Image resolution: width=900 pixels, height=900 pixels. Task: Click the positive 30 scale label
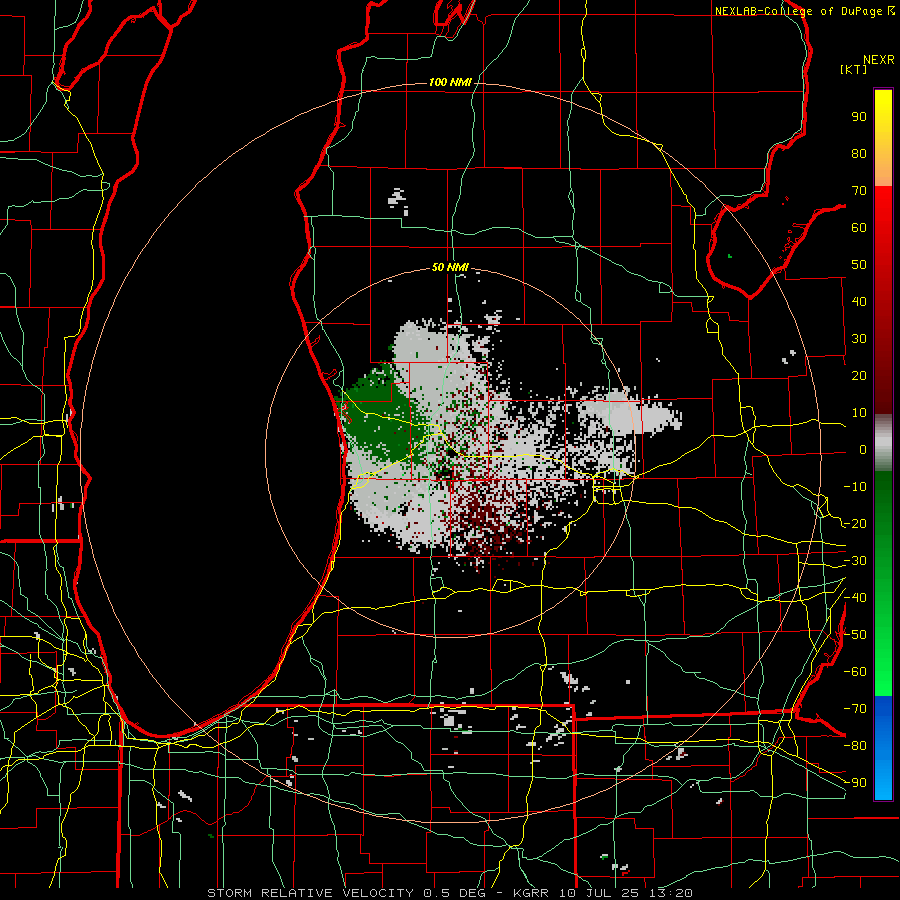point(859,339)
